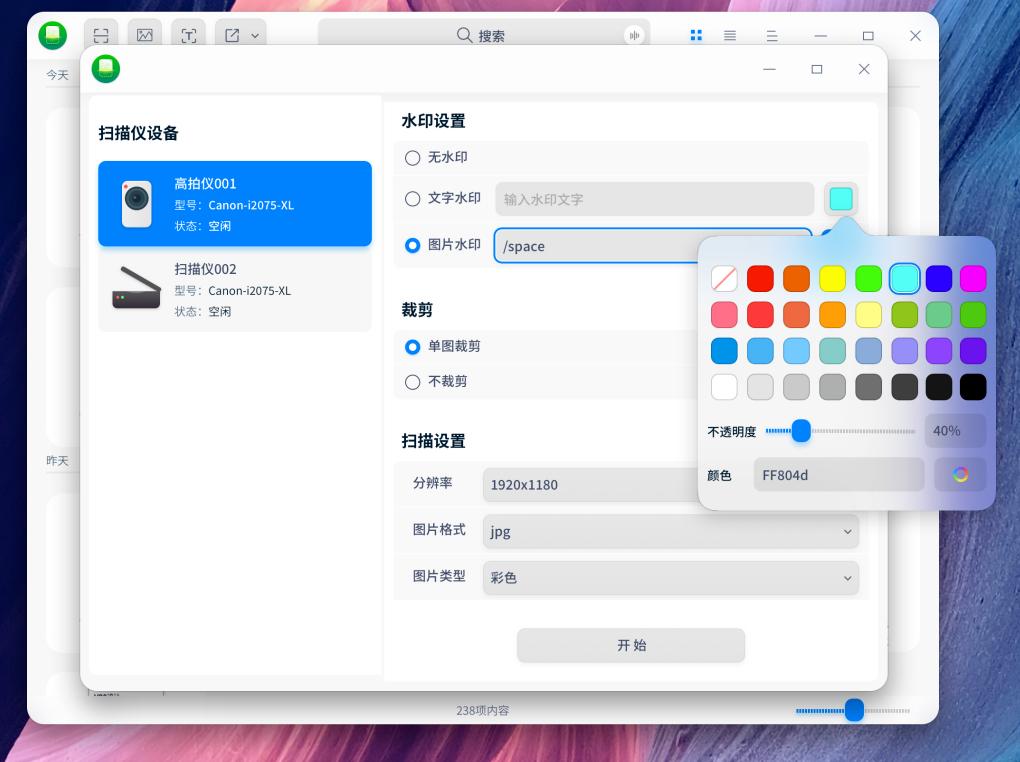Viewport: 1020px width, 762px height.
Task: Select the 不裁剪 crop option
Action: click(411, 381)
